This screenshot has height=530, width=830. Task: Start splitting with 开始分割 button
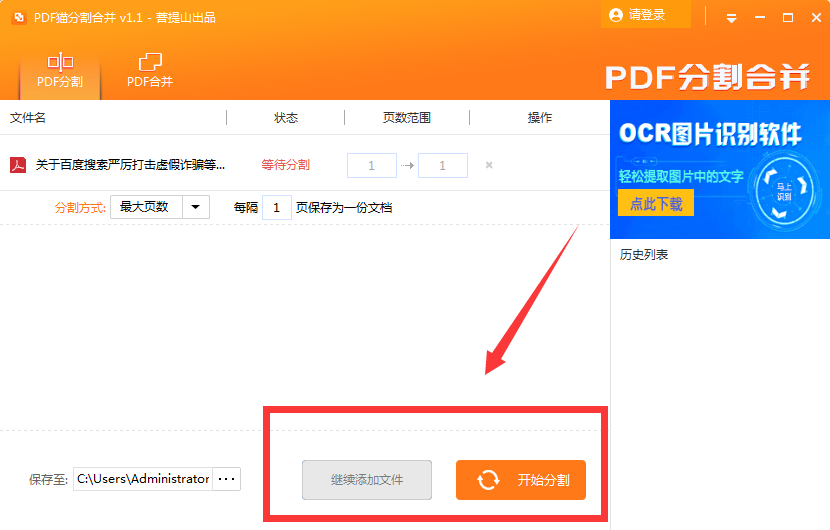(521, 480)
